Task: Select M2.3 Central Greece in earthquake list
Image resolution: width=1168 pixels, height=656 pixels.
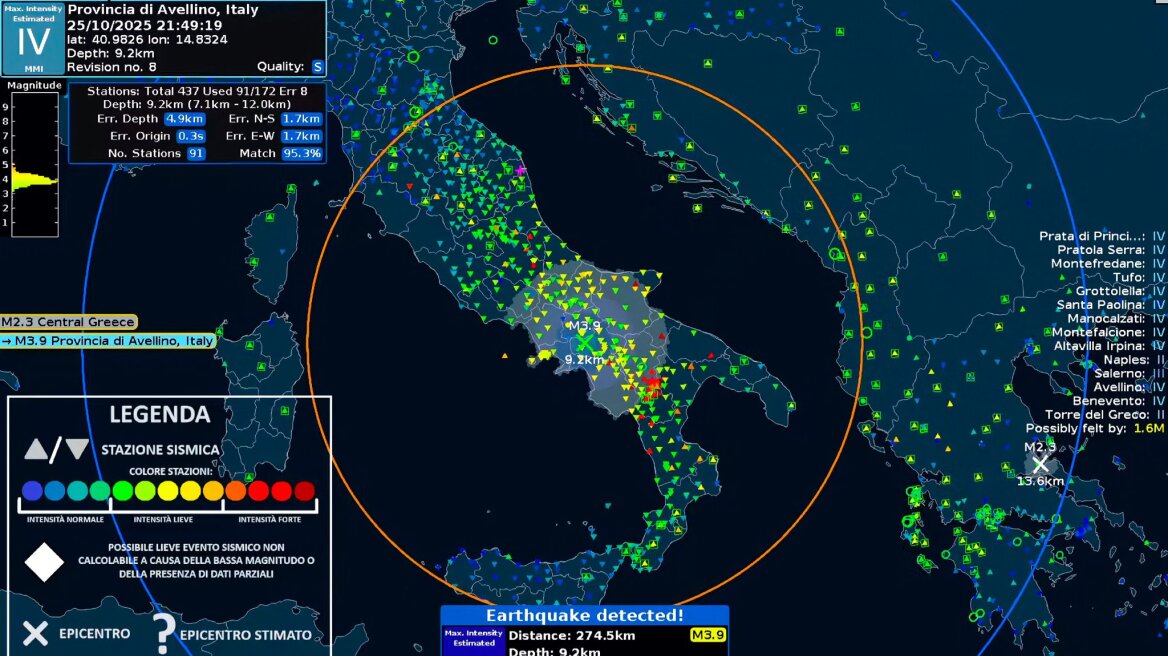Action: click(x=68, y=322)
